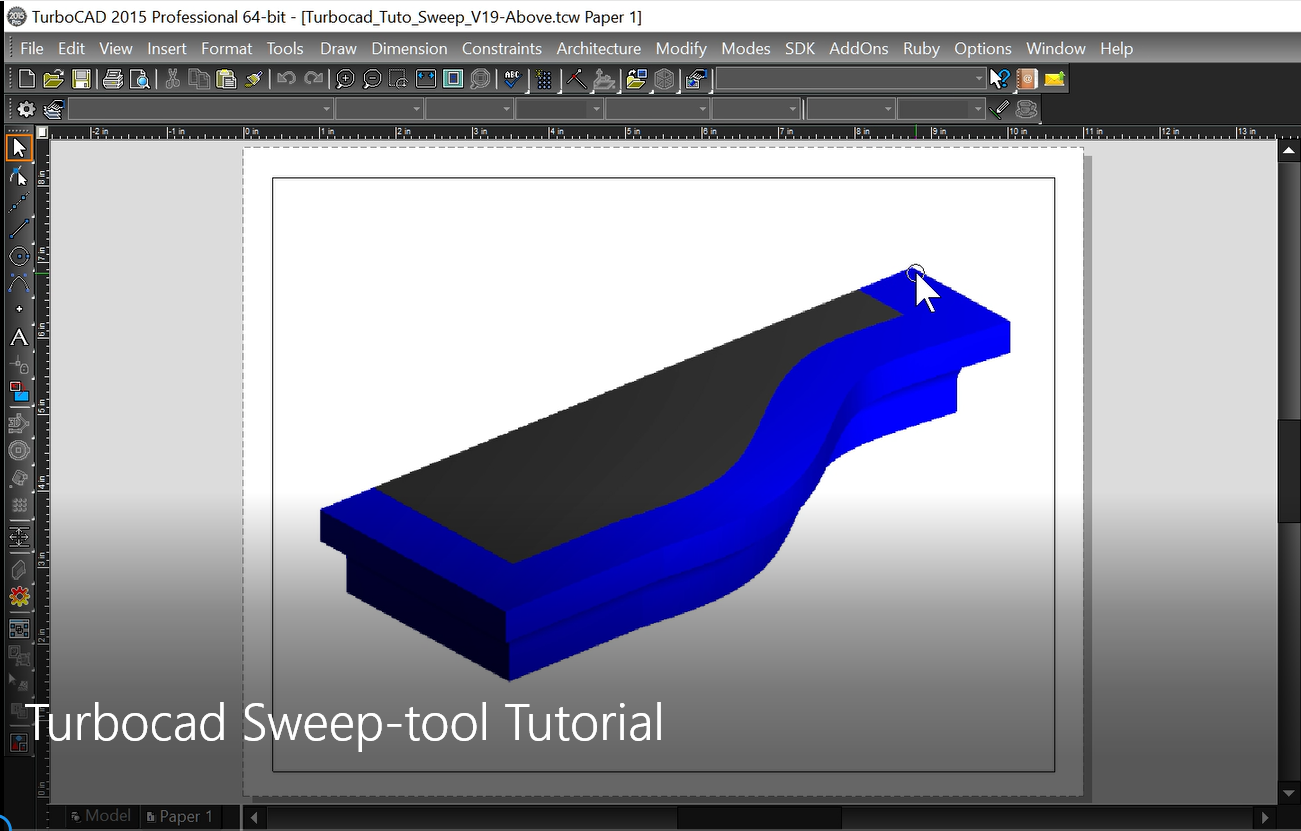The height and width of the screenshot is (831, 1301).
Task: Click the horizontal scrollbar arrow at bottom
Action: point(253,817)
